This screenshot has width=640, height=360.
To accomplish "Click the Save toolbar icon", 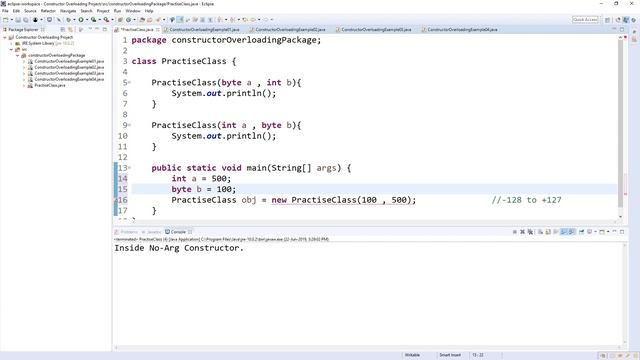I will (18, 20).
